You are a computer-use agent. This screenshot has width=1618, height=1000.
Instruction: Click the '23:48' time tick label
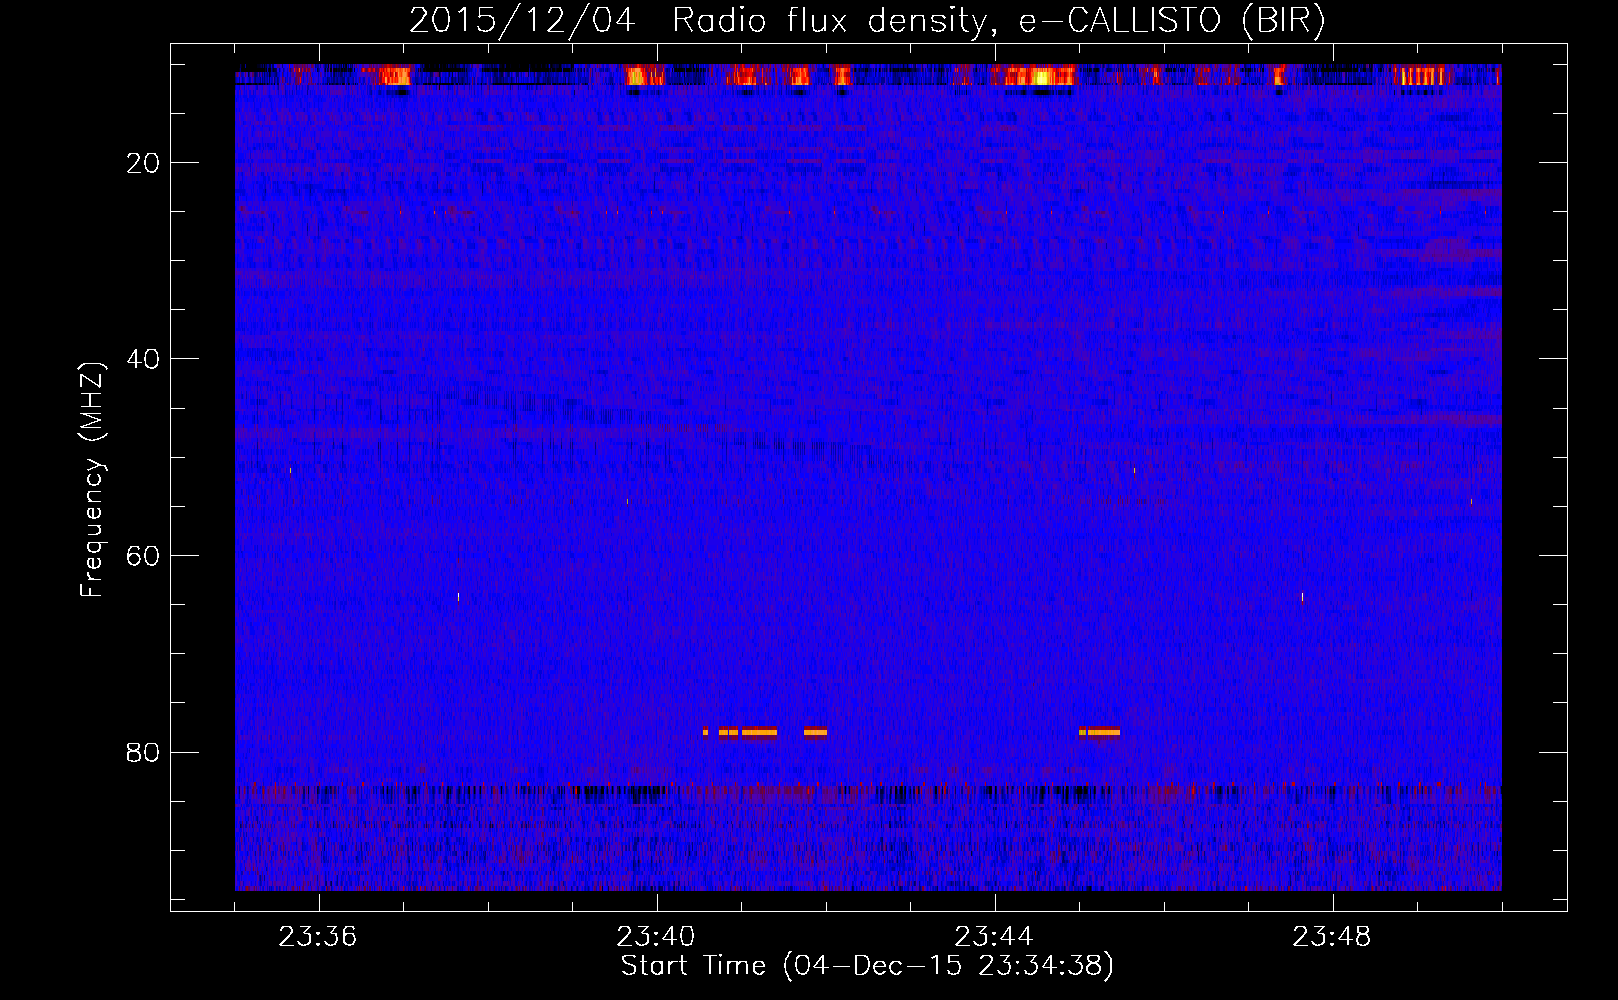tap(1332, 937)
